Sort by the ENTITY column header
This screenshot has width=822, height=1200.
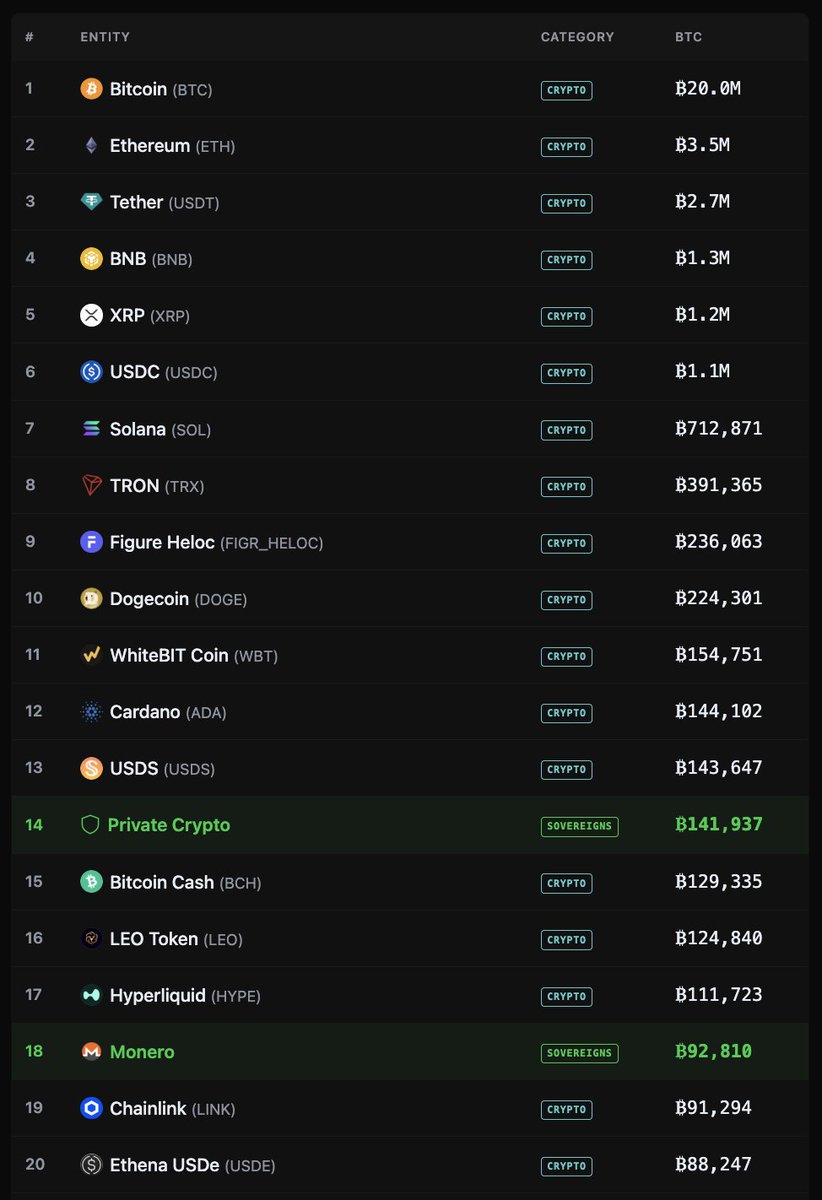(x=105, y=37)
